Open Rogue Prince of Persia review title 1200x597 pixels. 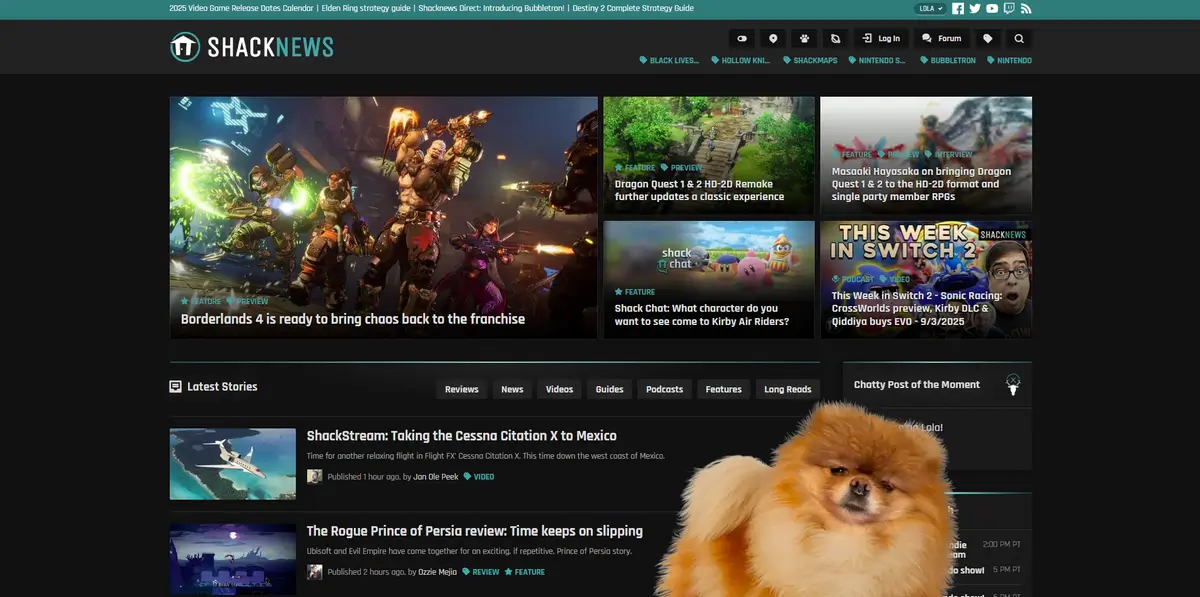474,531
